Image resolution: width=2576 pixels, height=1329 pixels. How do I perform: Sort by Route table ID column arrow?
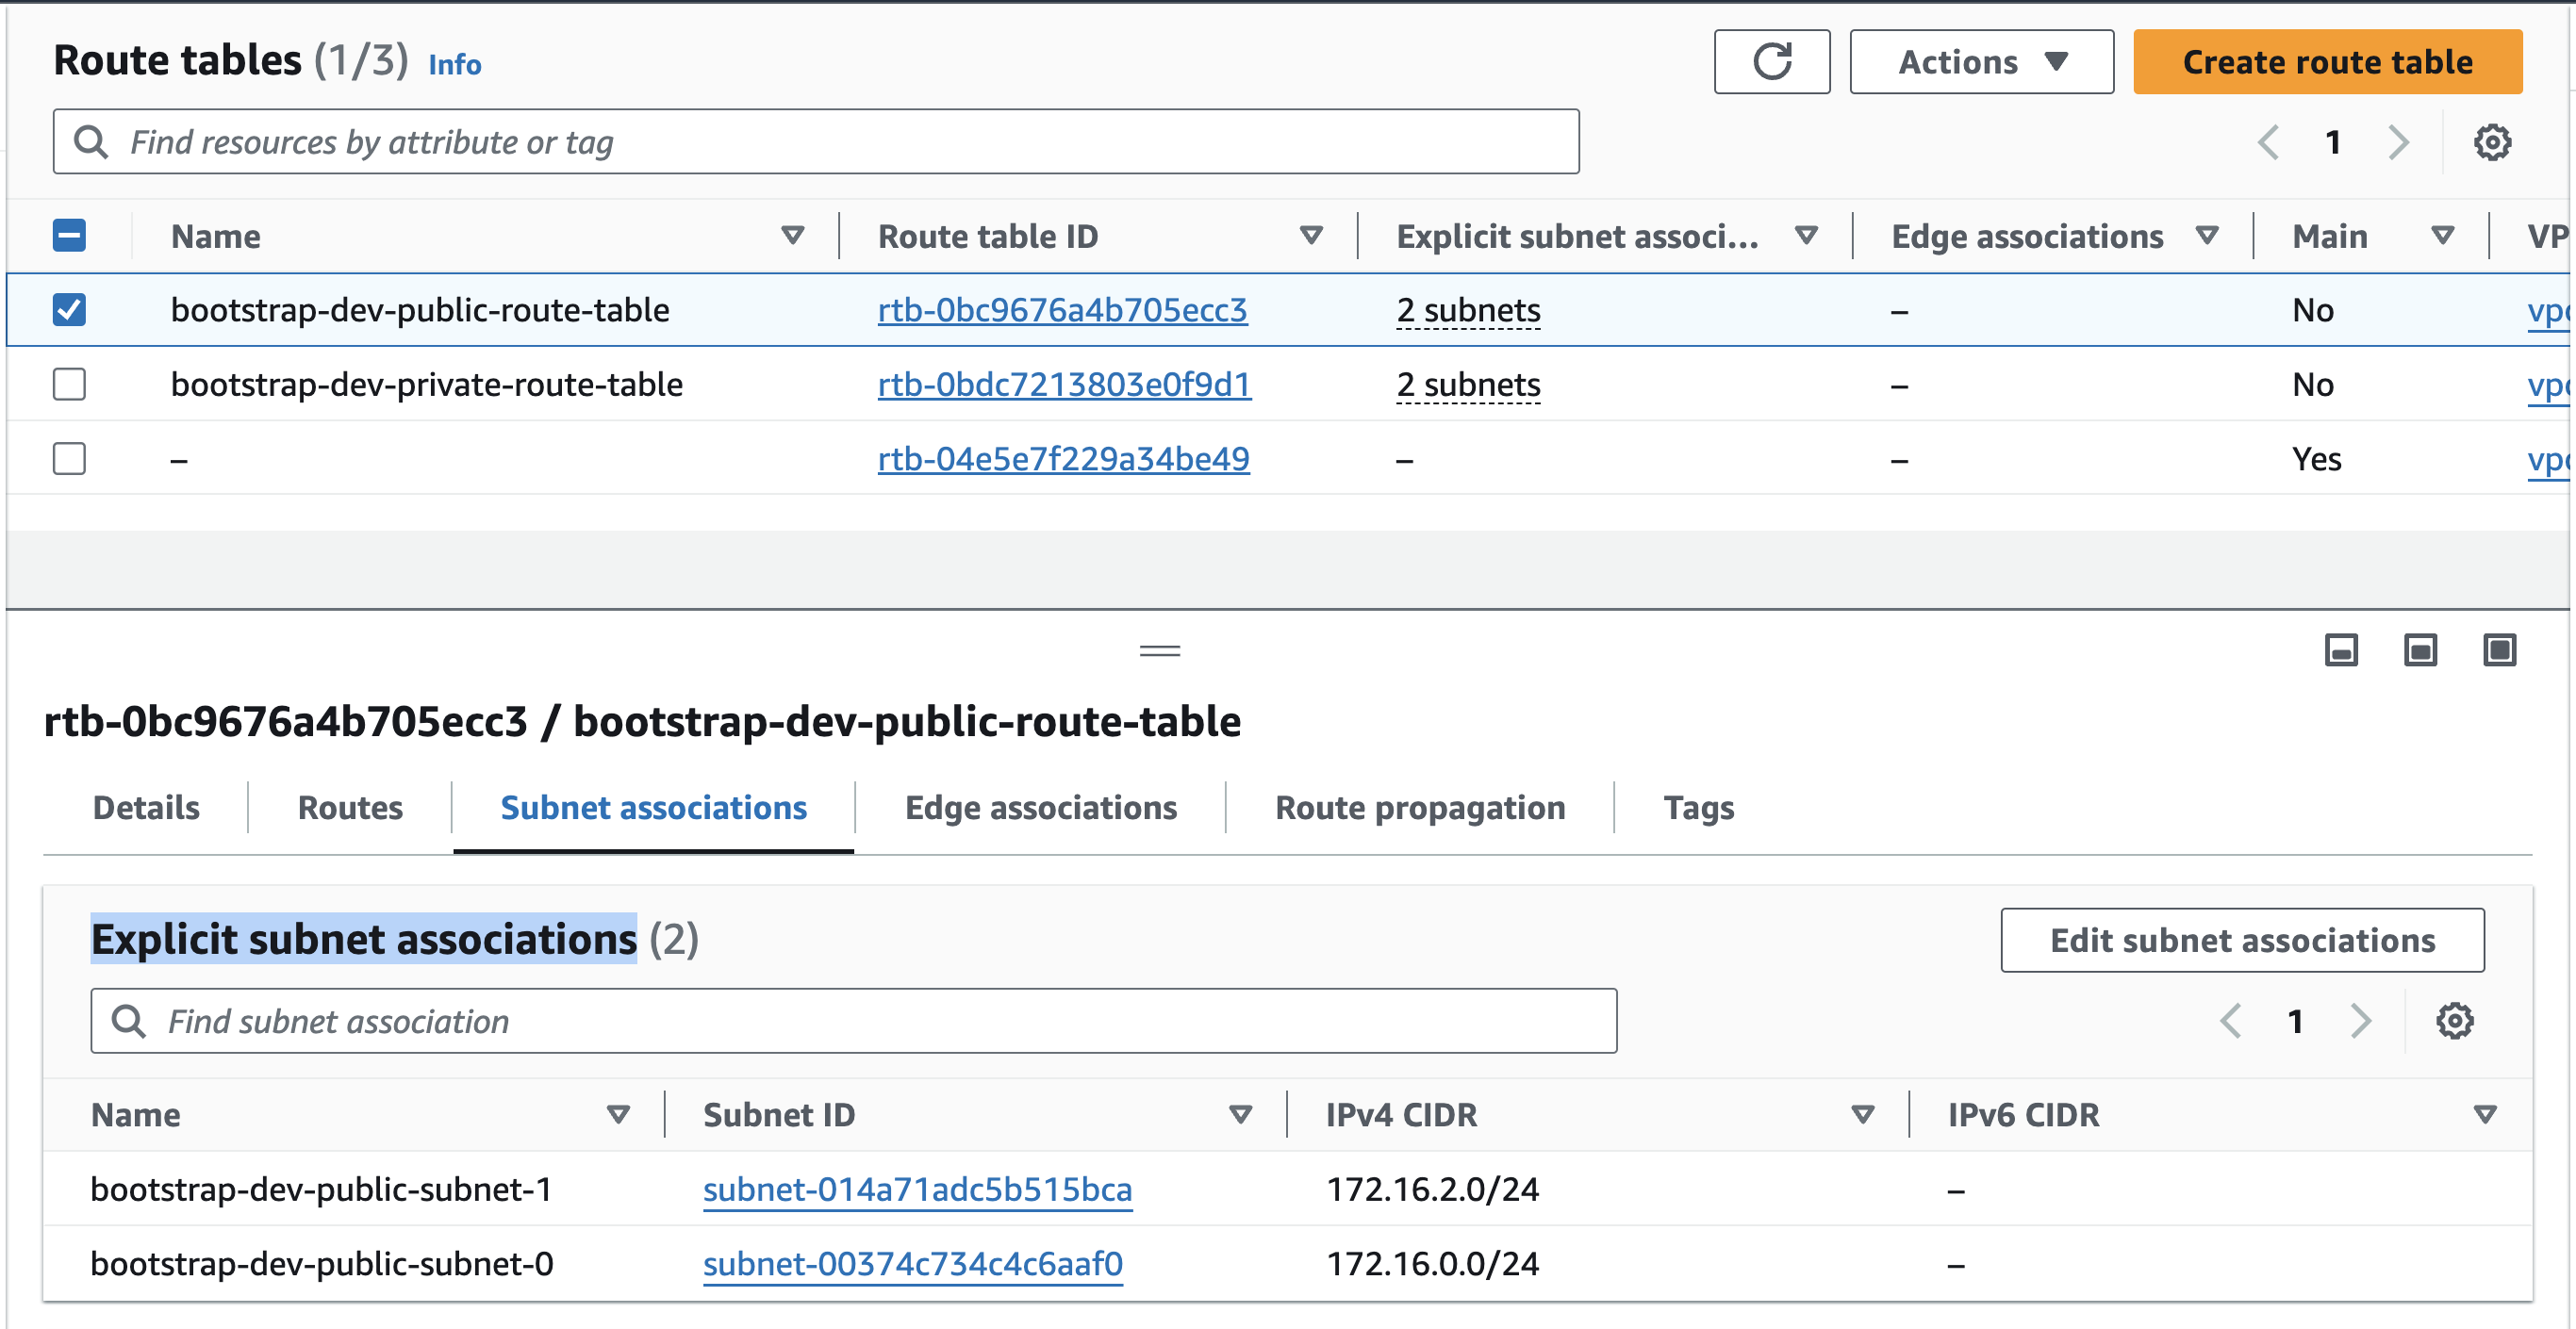(x=1310, y=236)
